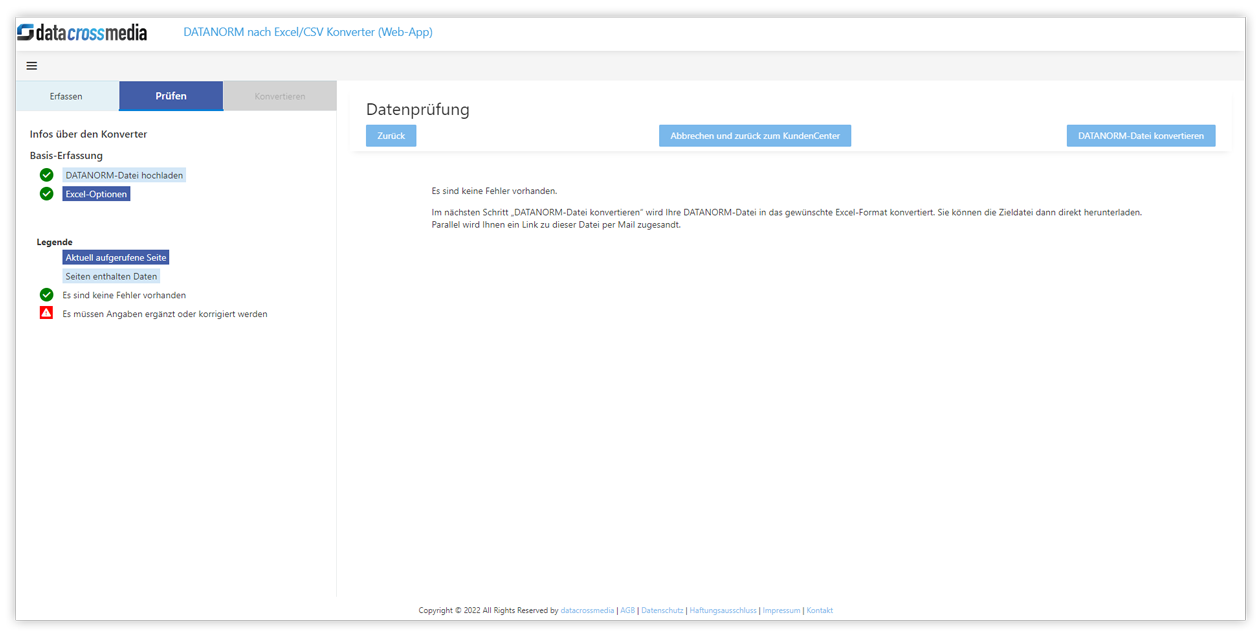The image size is (1260, 636).
Task: Click Infos über den Konverter text
Action: (88, 134)
